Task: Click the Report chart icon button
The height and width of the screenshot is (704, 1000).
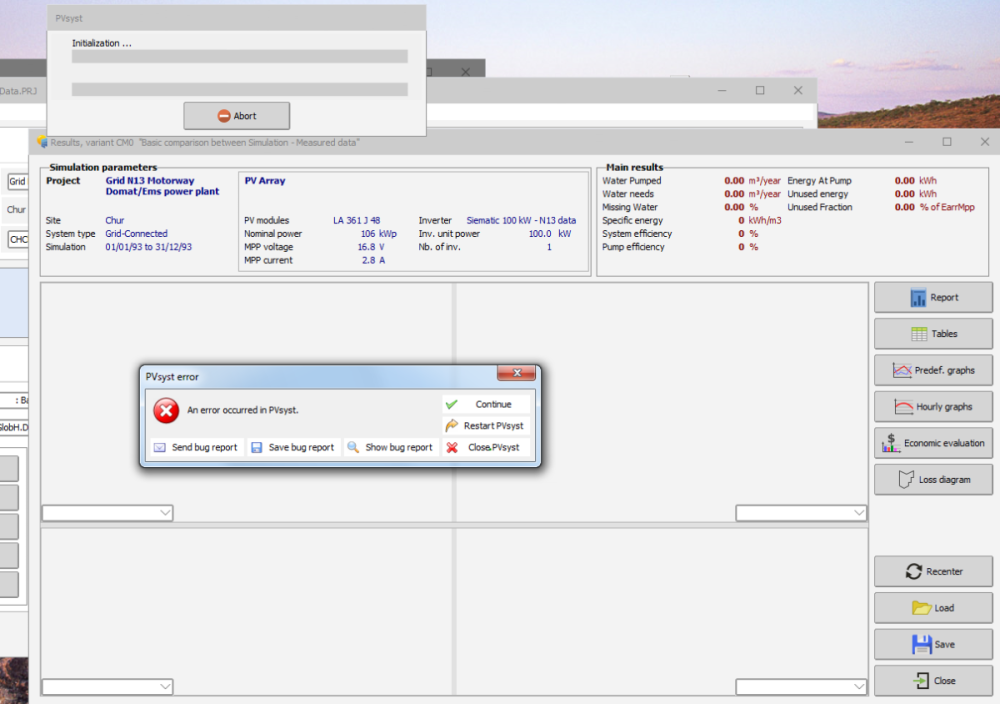Action: pyautogui.click(x=932, y=298)
